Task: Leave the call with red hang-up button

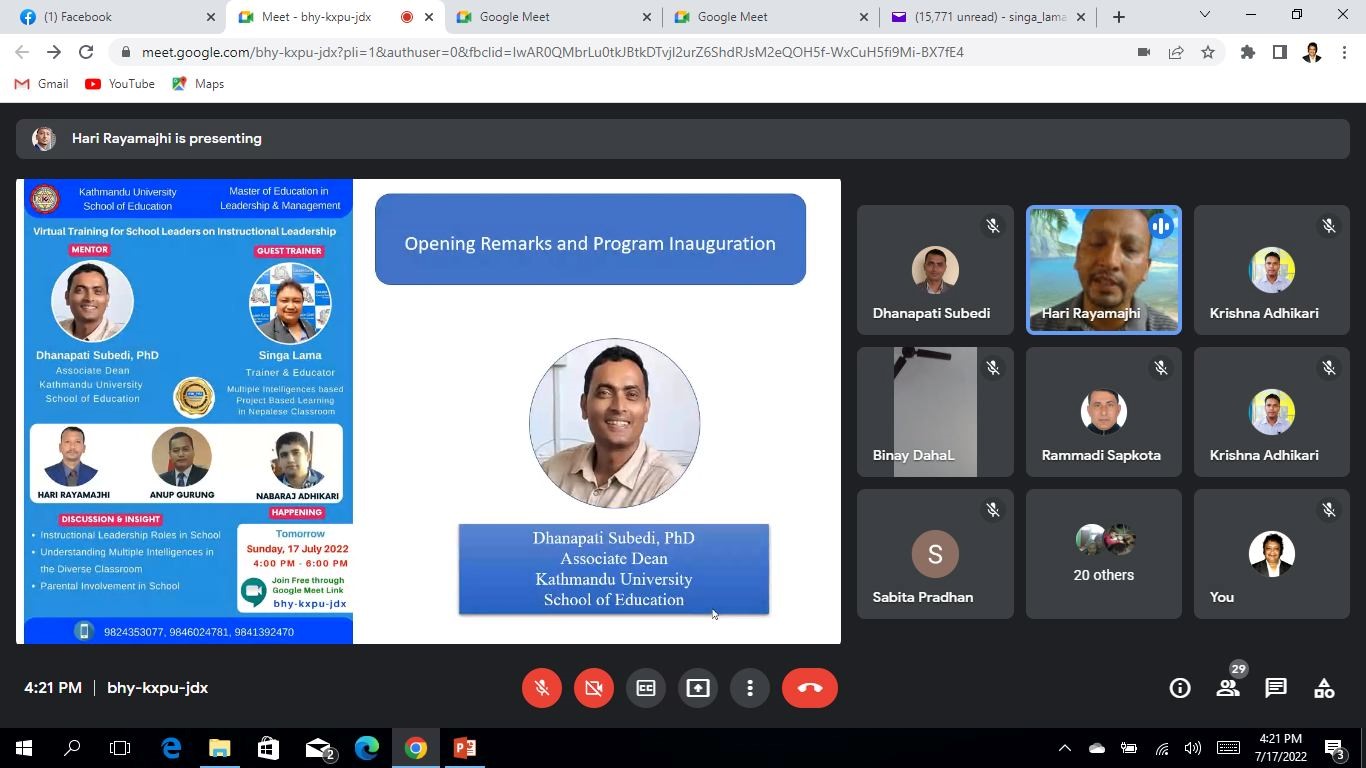Action: (809, 688)
